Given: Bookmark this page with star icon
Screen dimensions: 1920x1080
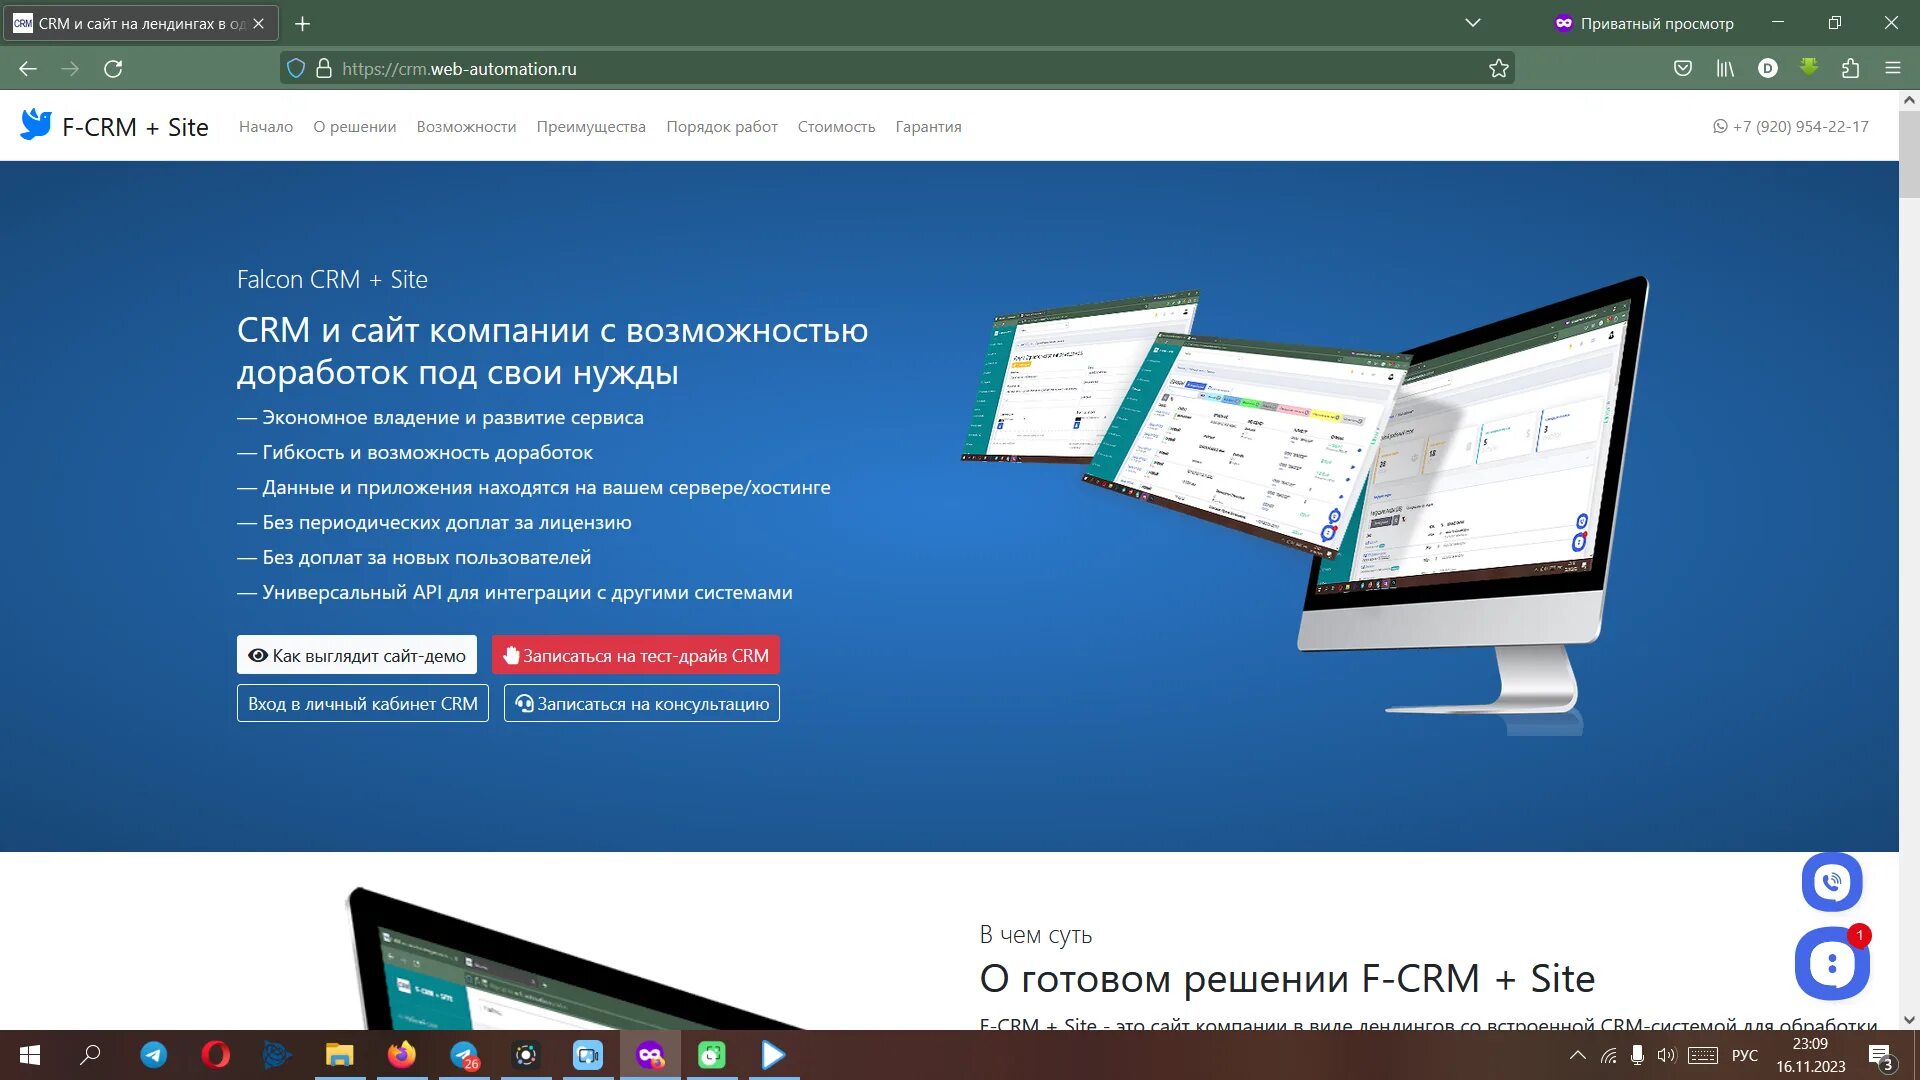Looking at the screenshot, I should tap(1498, 68).
